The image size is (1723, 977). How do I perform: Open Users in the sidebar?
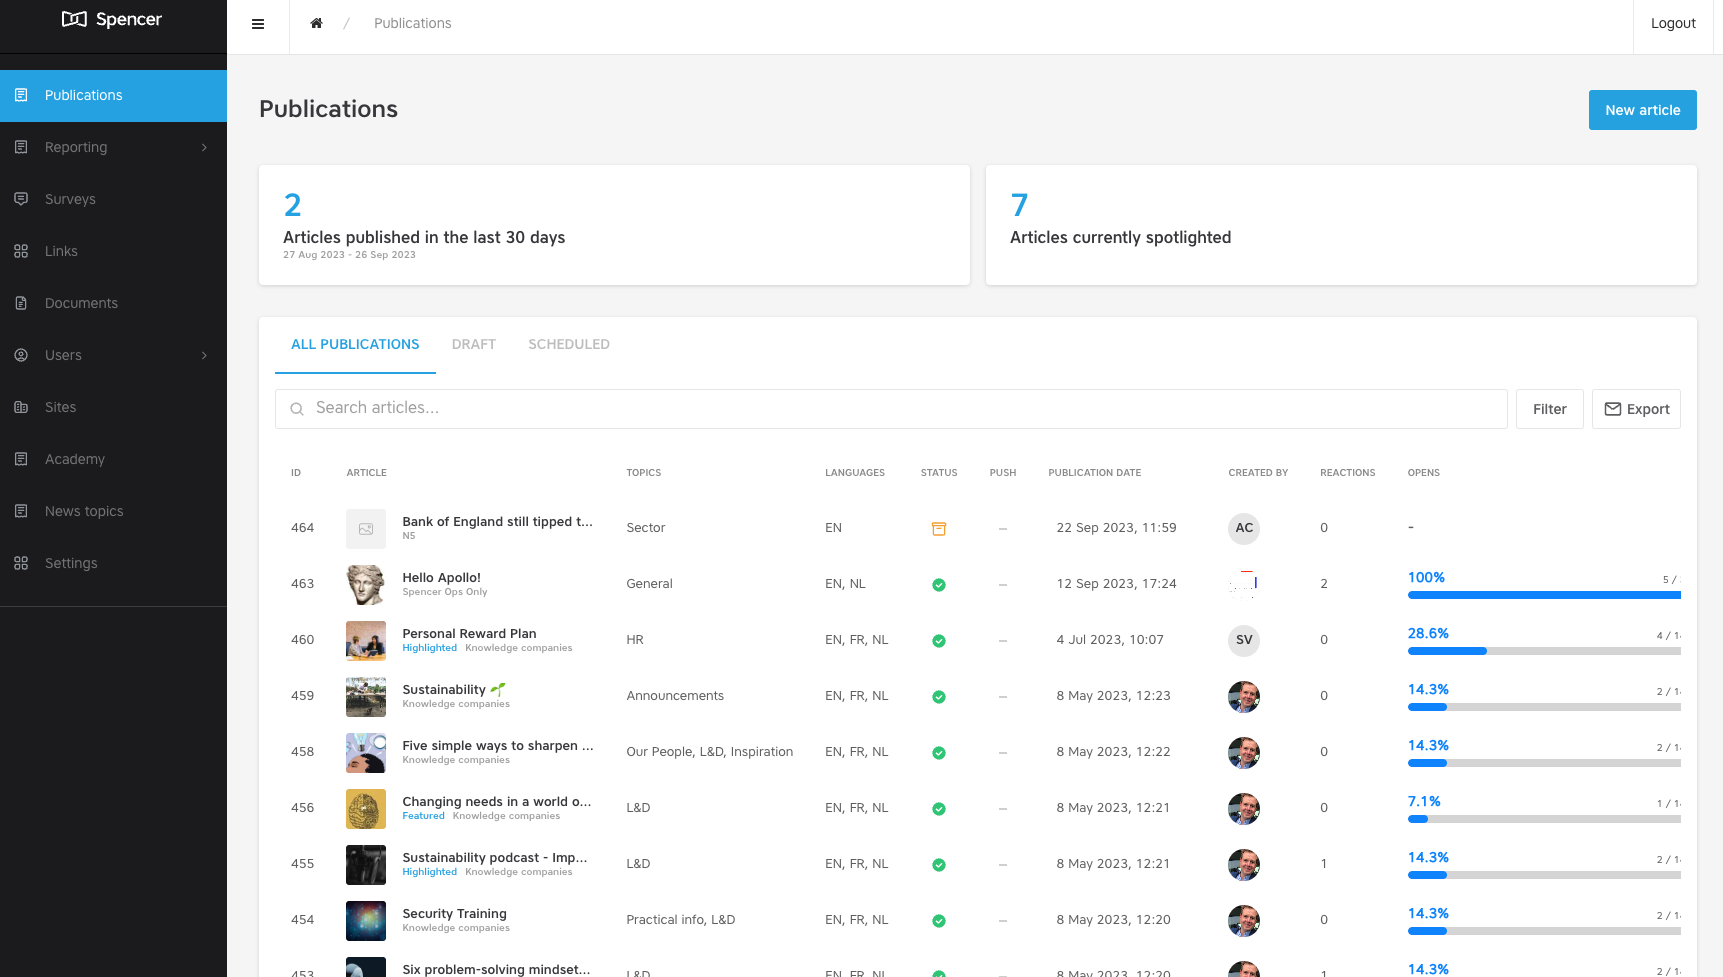(x=113, y=355)
